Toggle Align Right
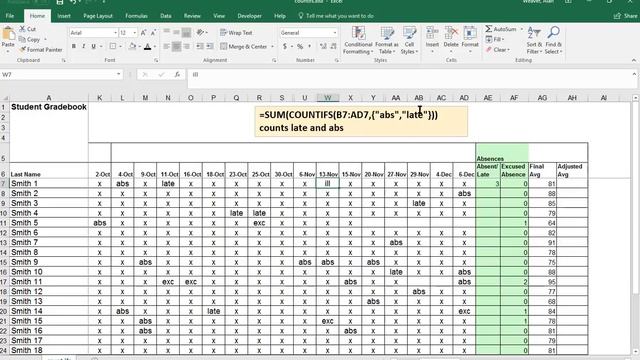Screen dimensions: 640x360 coord(187,47)
